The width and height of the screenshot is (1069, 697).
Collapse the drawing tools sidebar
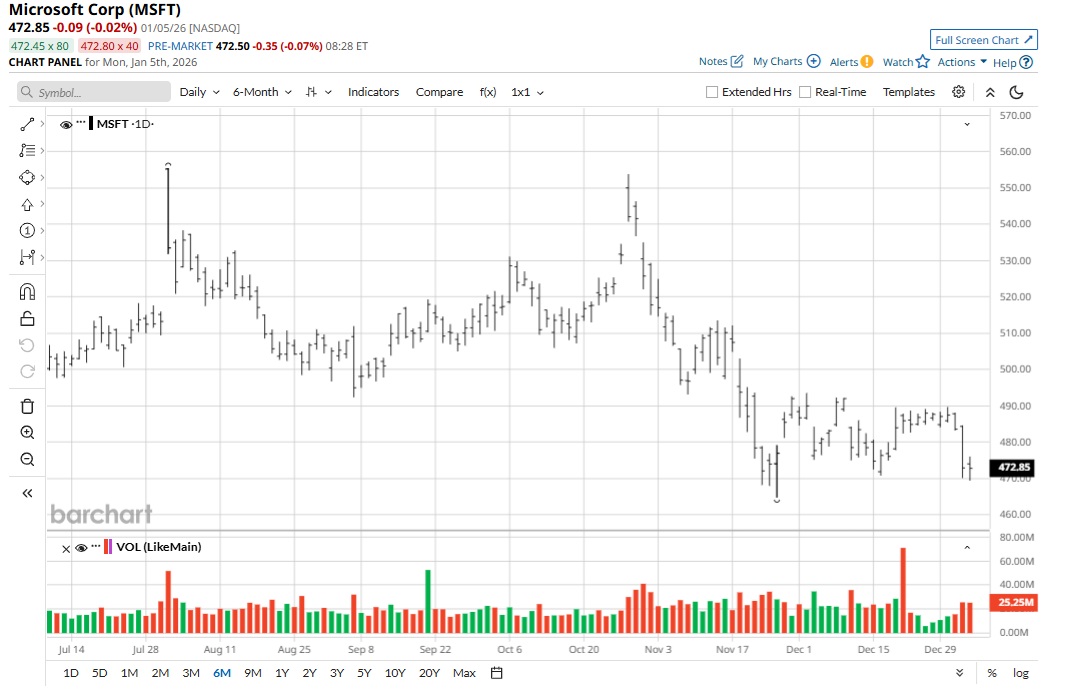click(x=27, y=493)
